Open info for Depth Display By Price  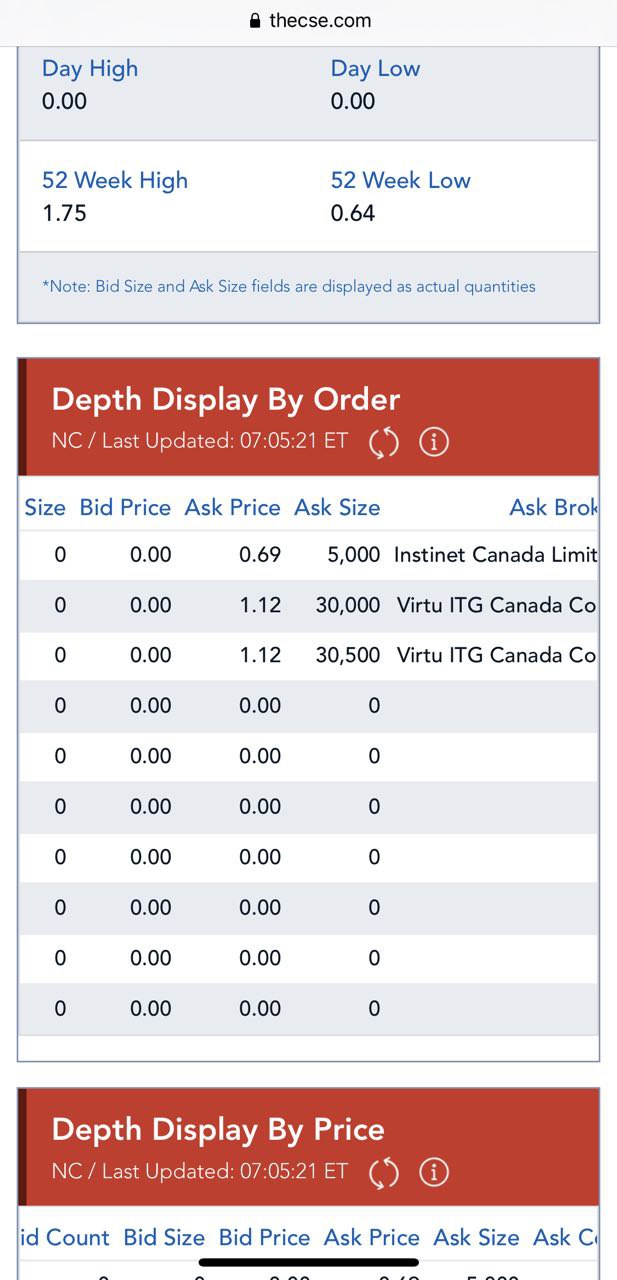click(433, 1172)
